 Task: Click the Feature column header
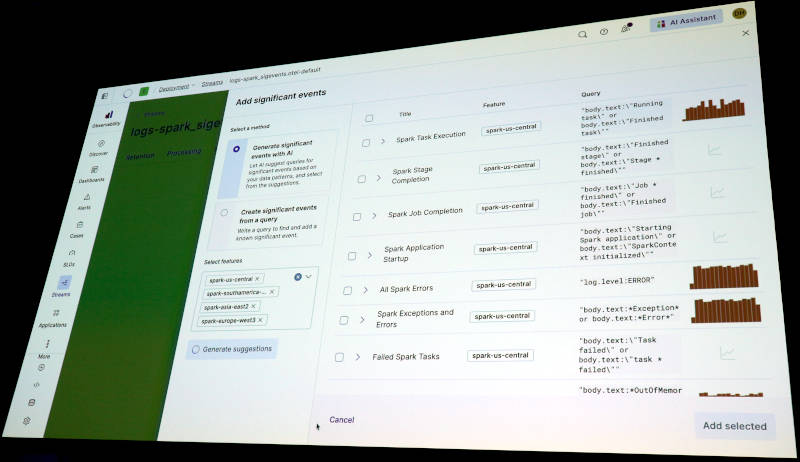494,104
